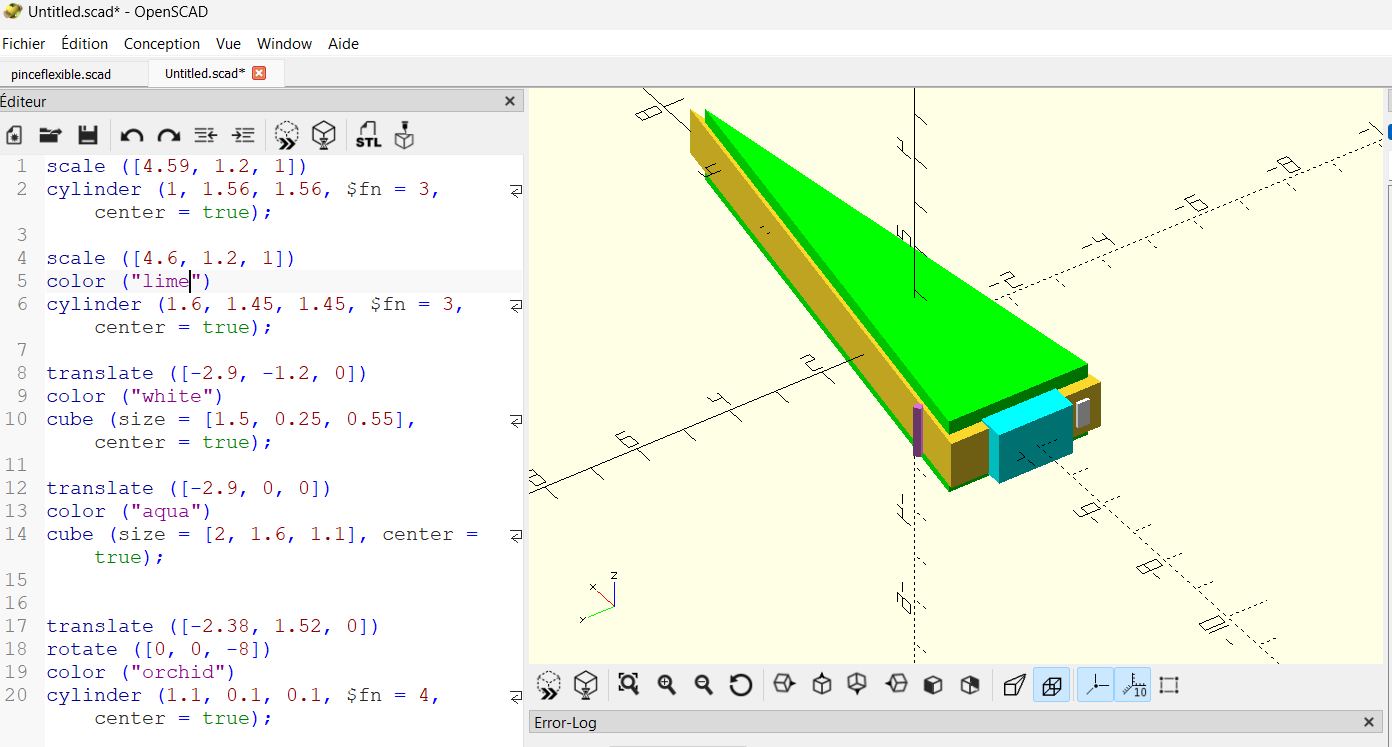Open the Édition menu
Screen dimensions: 1392x747
[x=85, y=44]
